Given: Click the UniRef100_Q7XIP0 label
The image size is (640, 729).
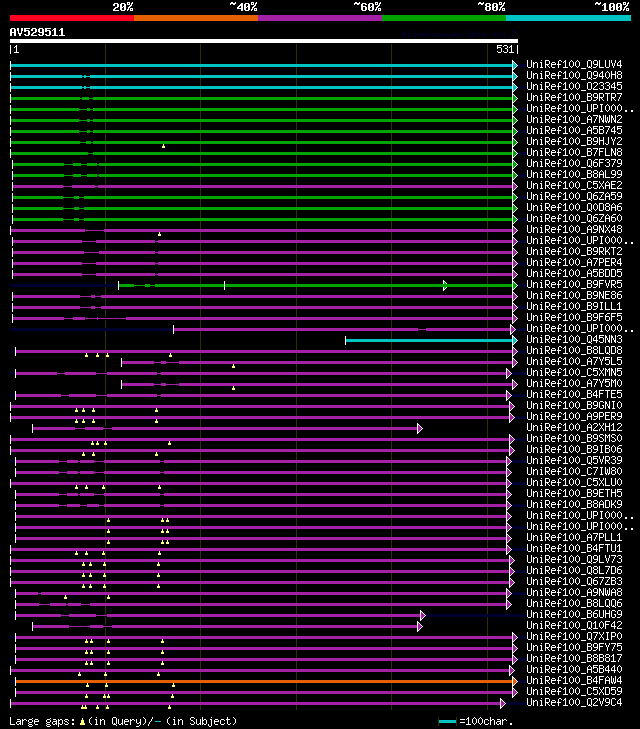Looking at the screenshot, I should point(574,636).
